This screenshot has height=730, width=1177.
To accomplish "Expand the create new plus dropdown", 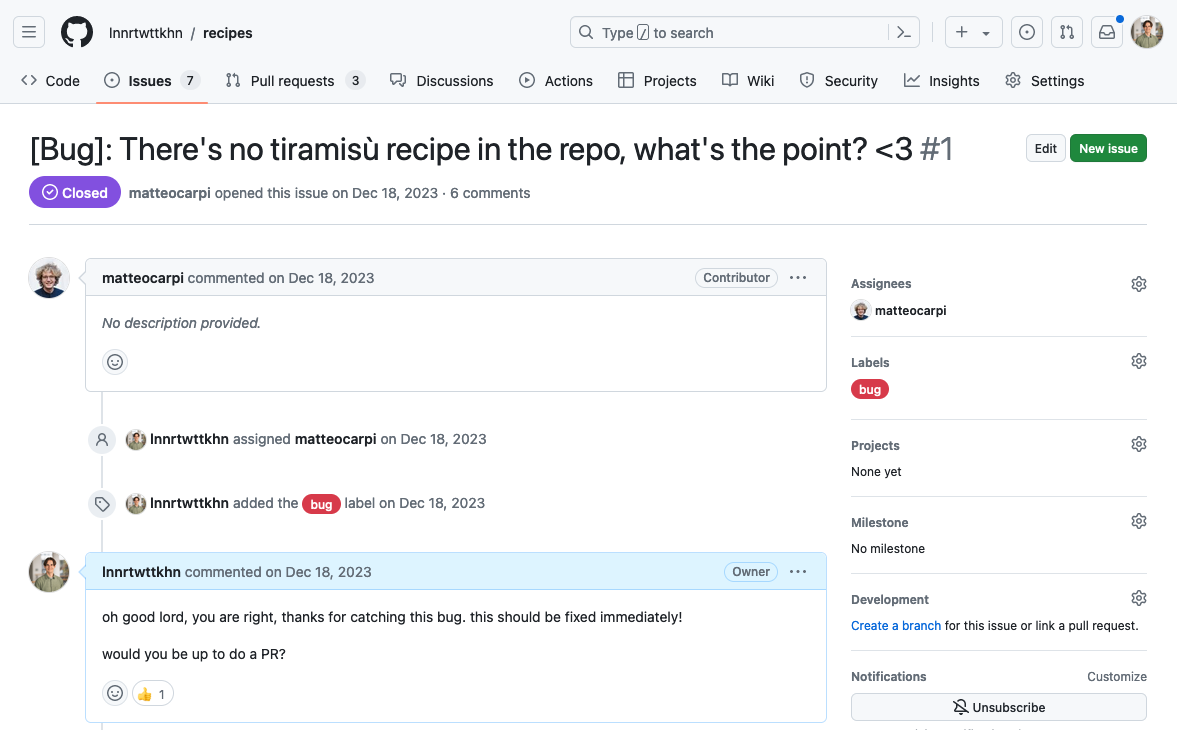I will point(973,33).
